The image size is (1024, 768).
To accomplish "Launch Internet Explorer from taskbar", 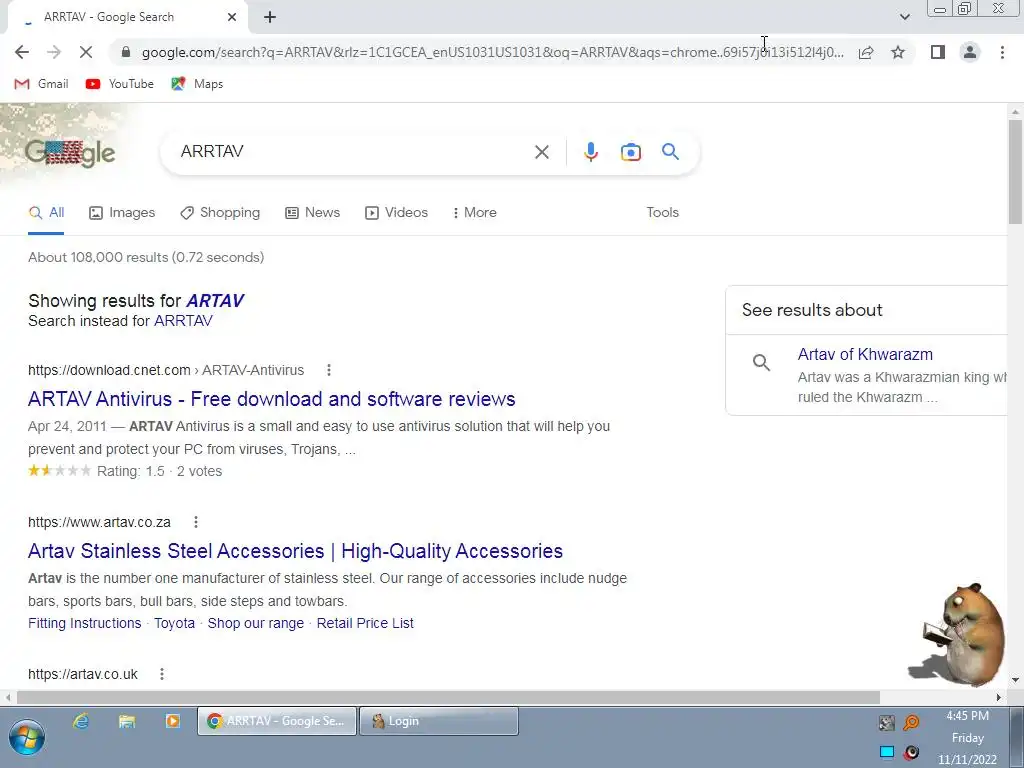I will (x=81, y=721).
